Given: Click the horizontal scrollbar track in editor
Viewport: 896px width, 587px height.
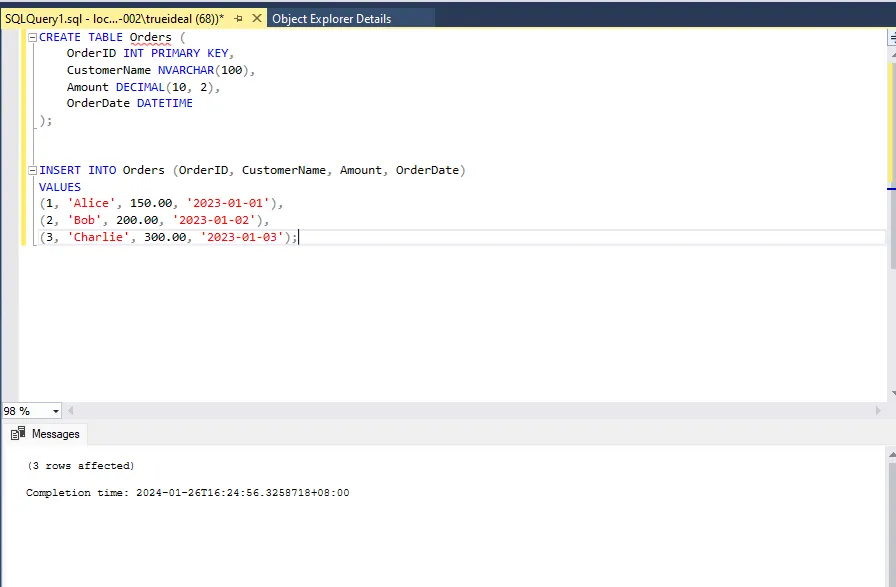Looking at the screenshot, I should tap(470, 411).
